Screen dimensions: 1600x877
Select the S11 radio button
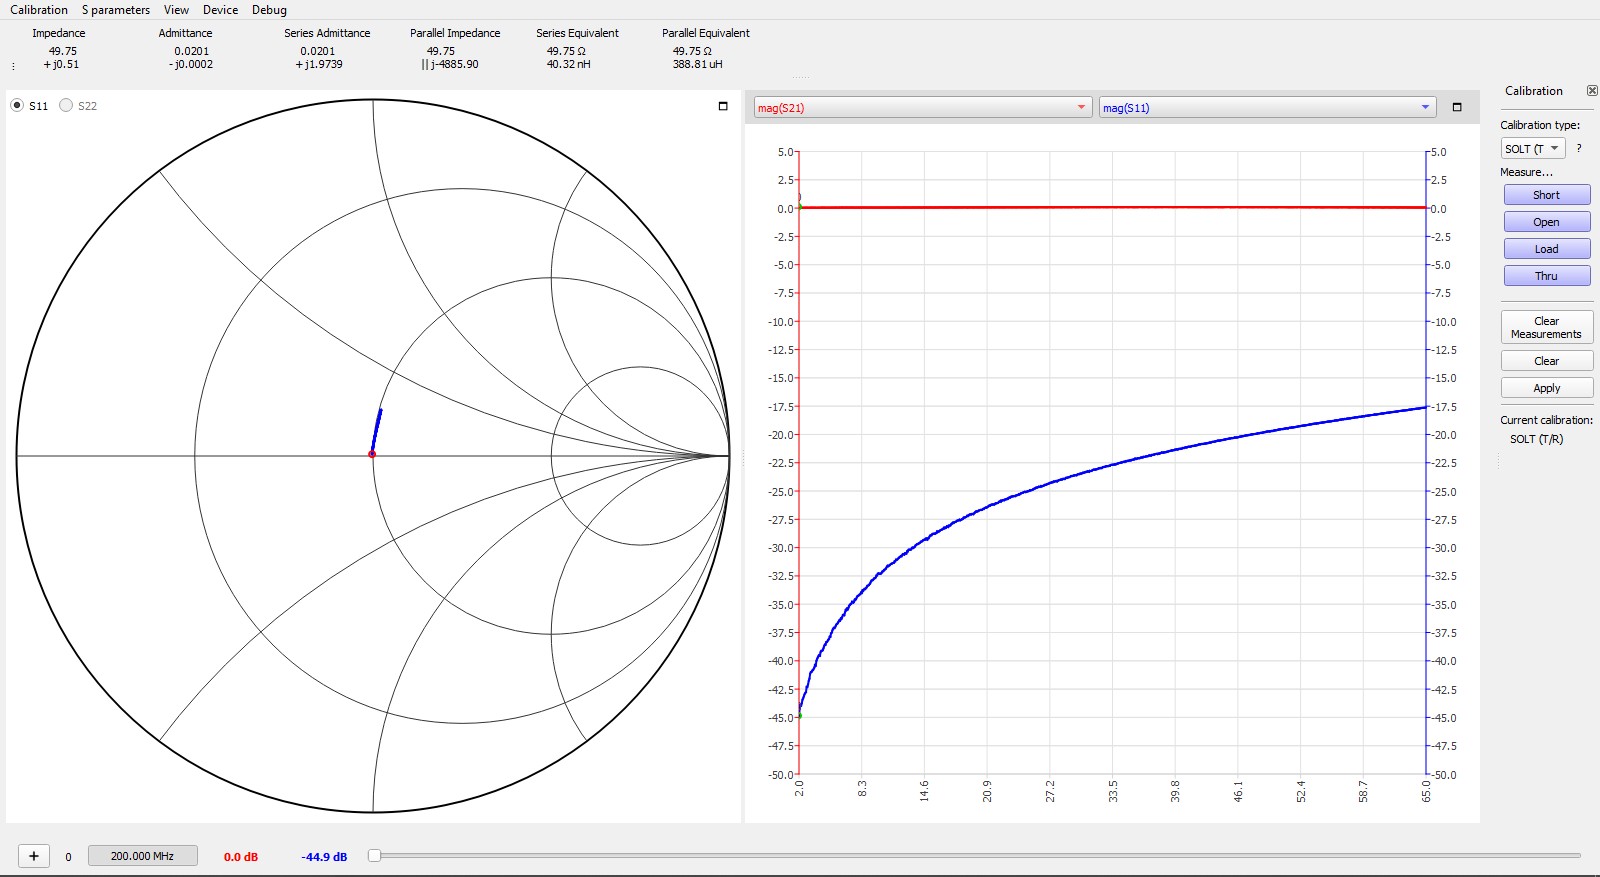coord(17,105)
